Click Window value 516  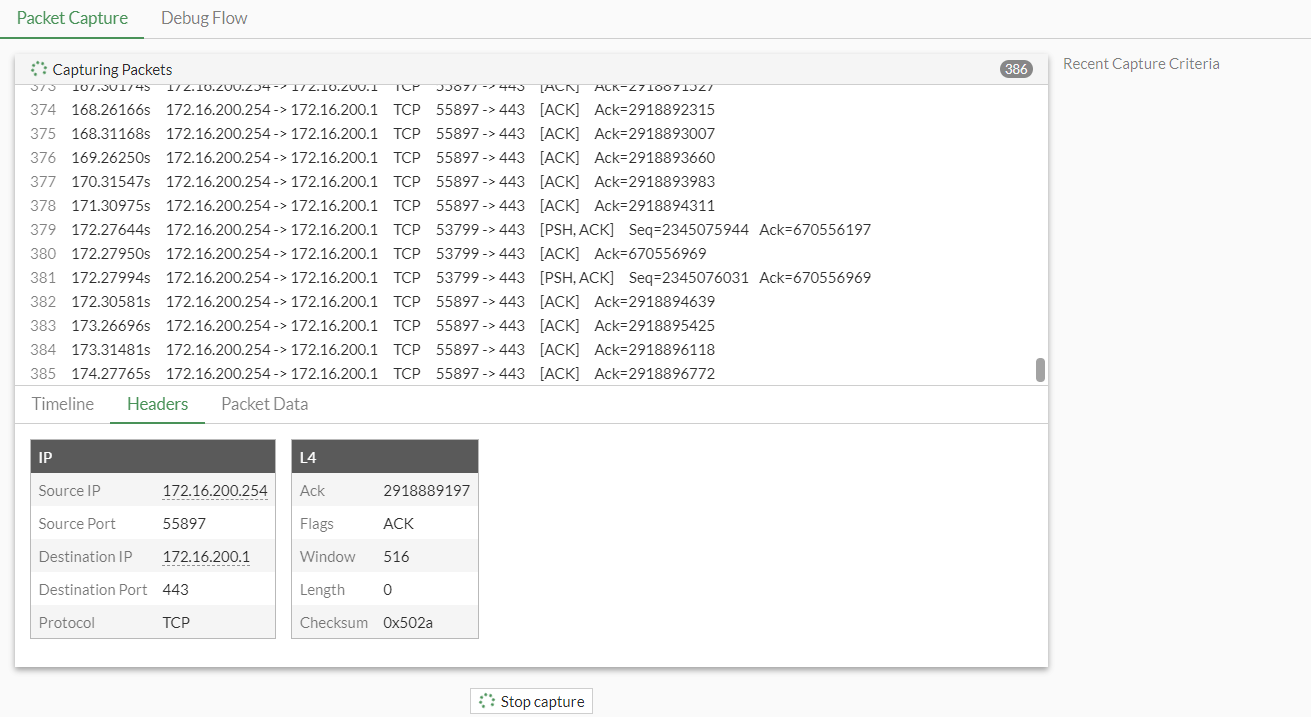396,556
